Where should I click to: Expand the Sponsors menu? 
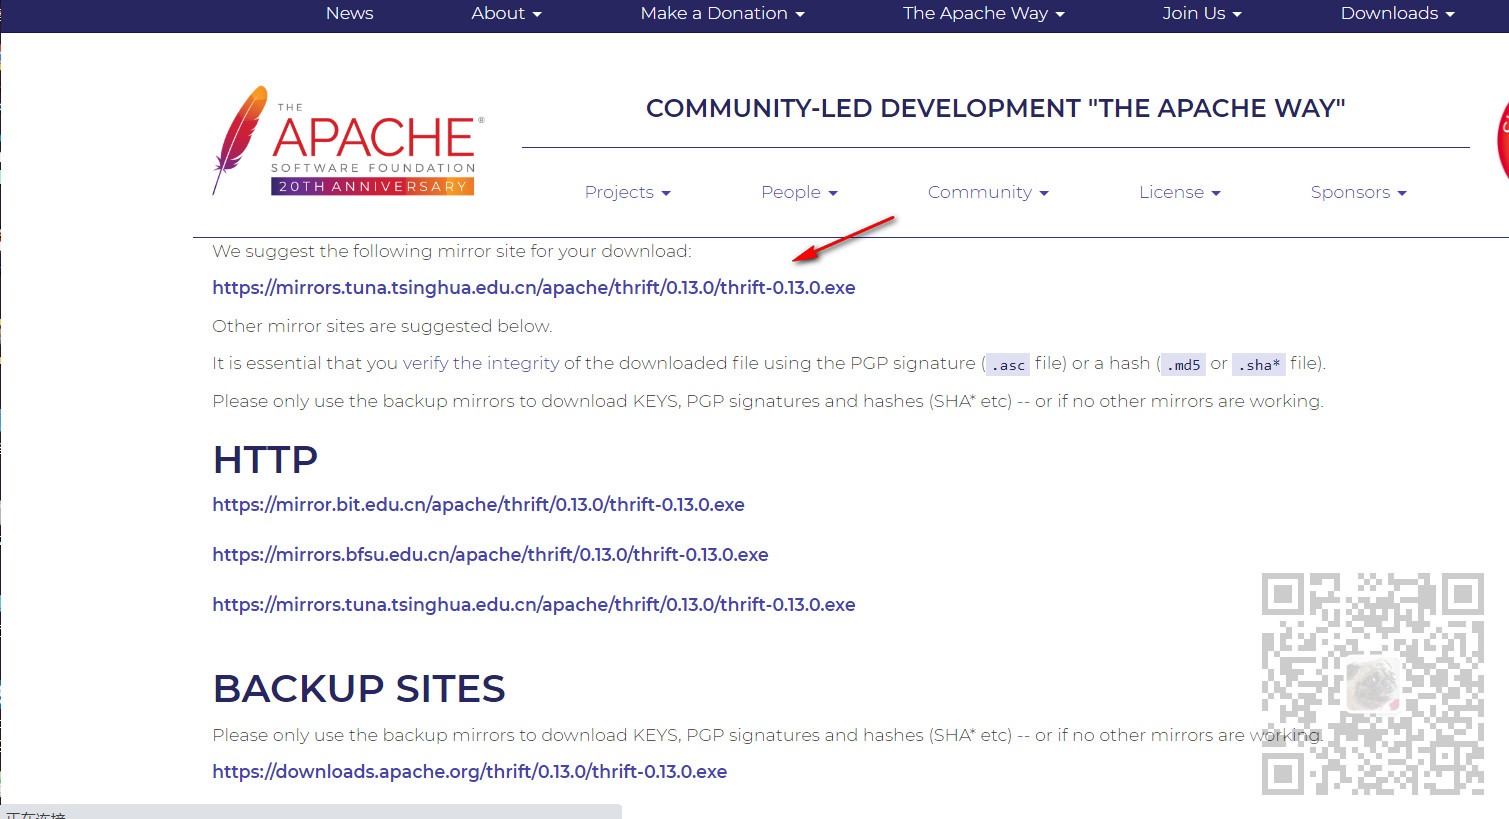tap(1358, 192)
